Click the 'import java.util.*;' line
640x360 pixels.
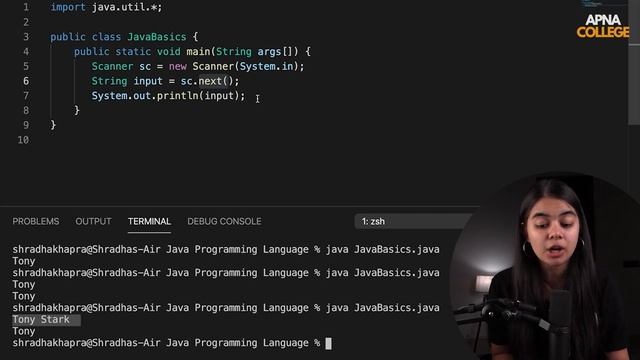pyautogui.click(x=106, y=7)
